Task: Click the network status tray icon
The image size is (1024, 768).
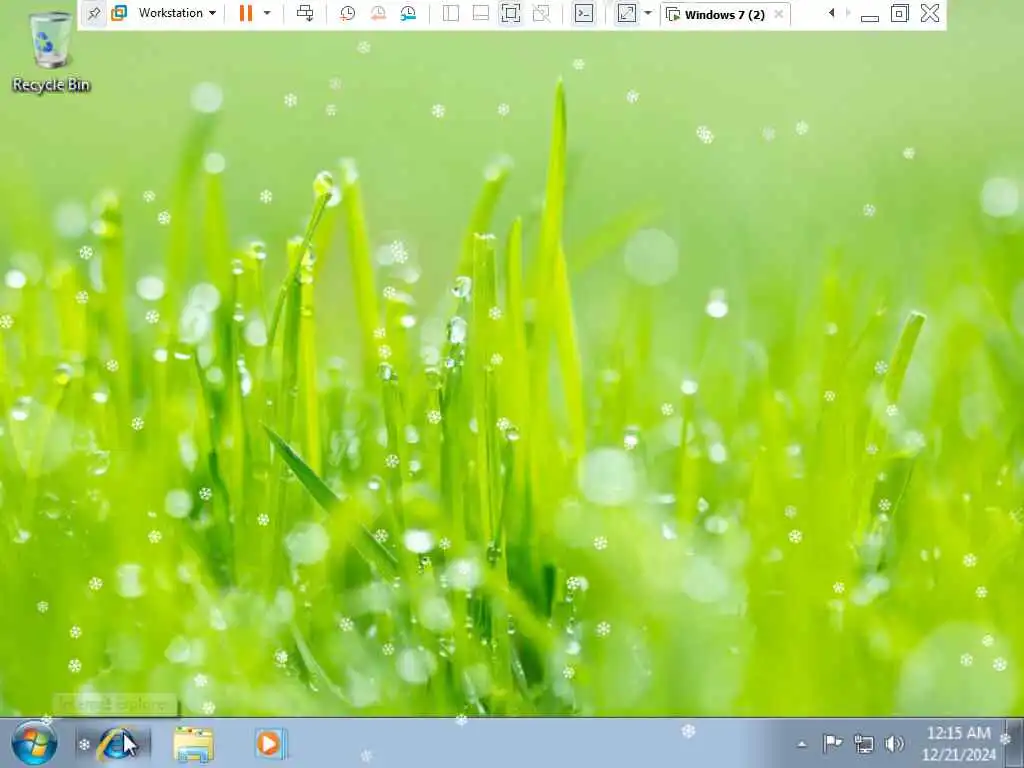Action: (863, 744)
